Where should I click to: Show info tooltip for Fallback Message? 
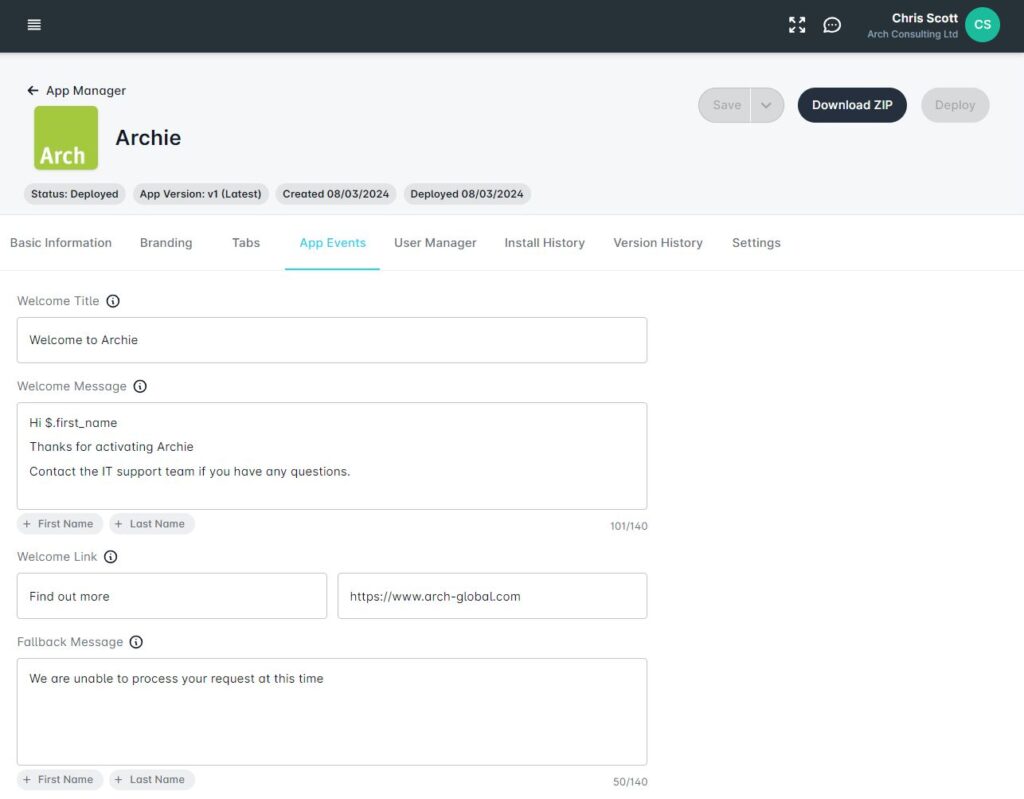[136, 642]
